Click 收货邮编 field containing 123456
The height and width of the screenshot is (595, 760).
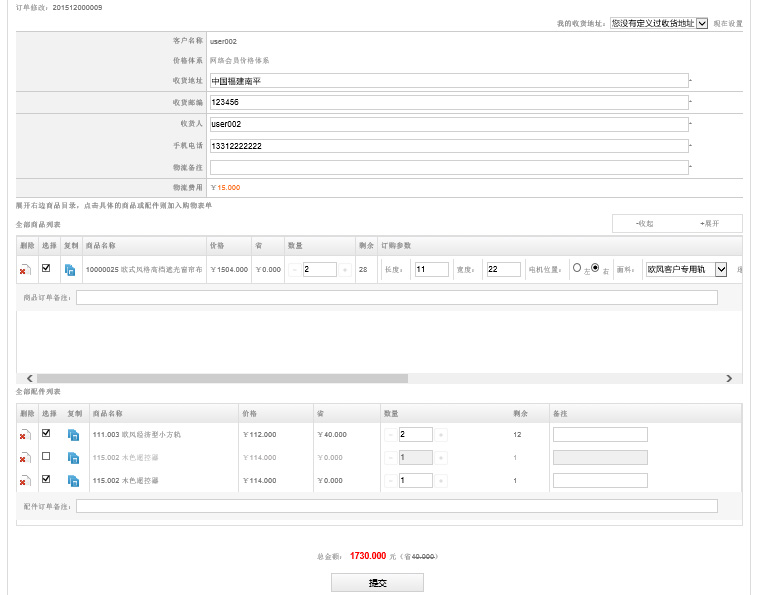click(449, 102)
